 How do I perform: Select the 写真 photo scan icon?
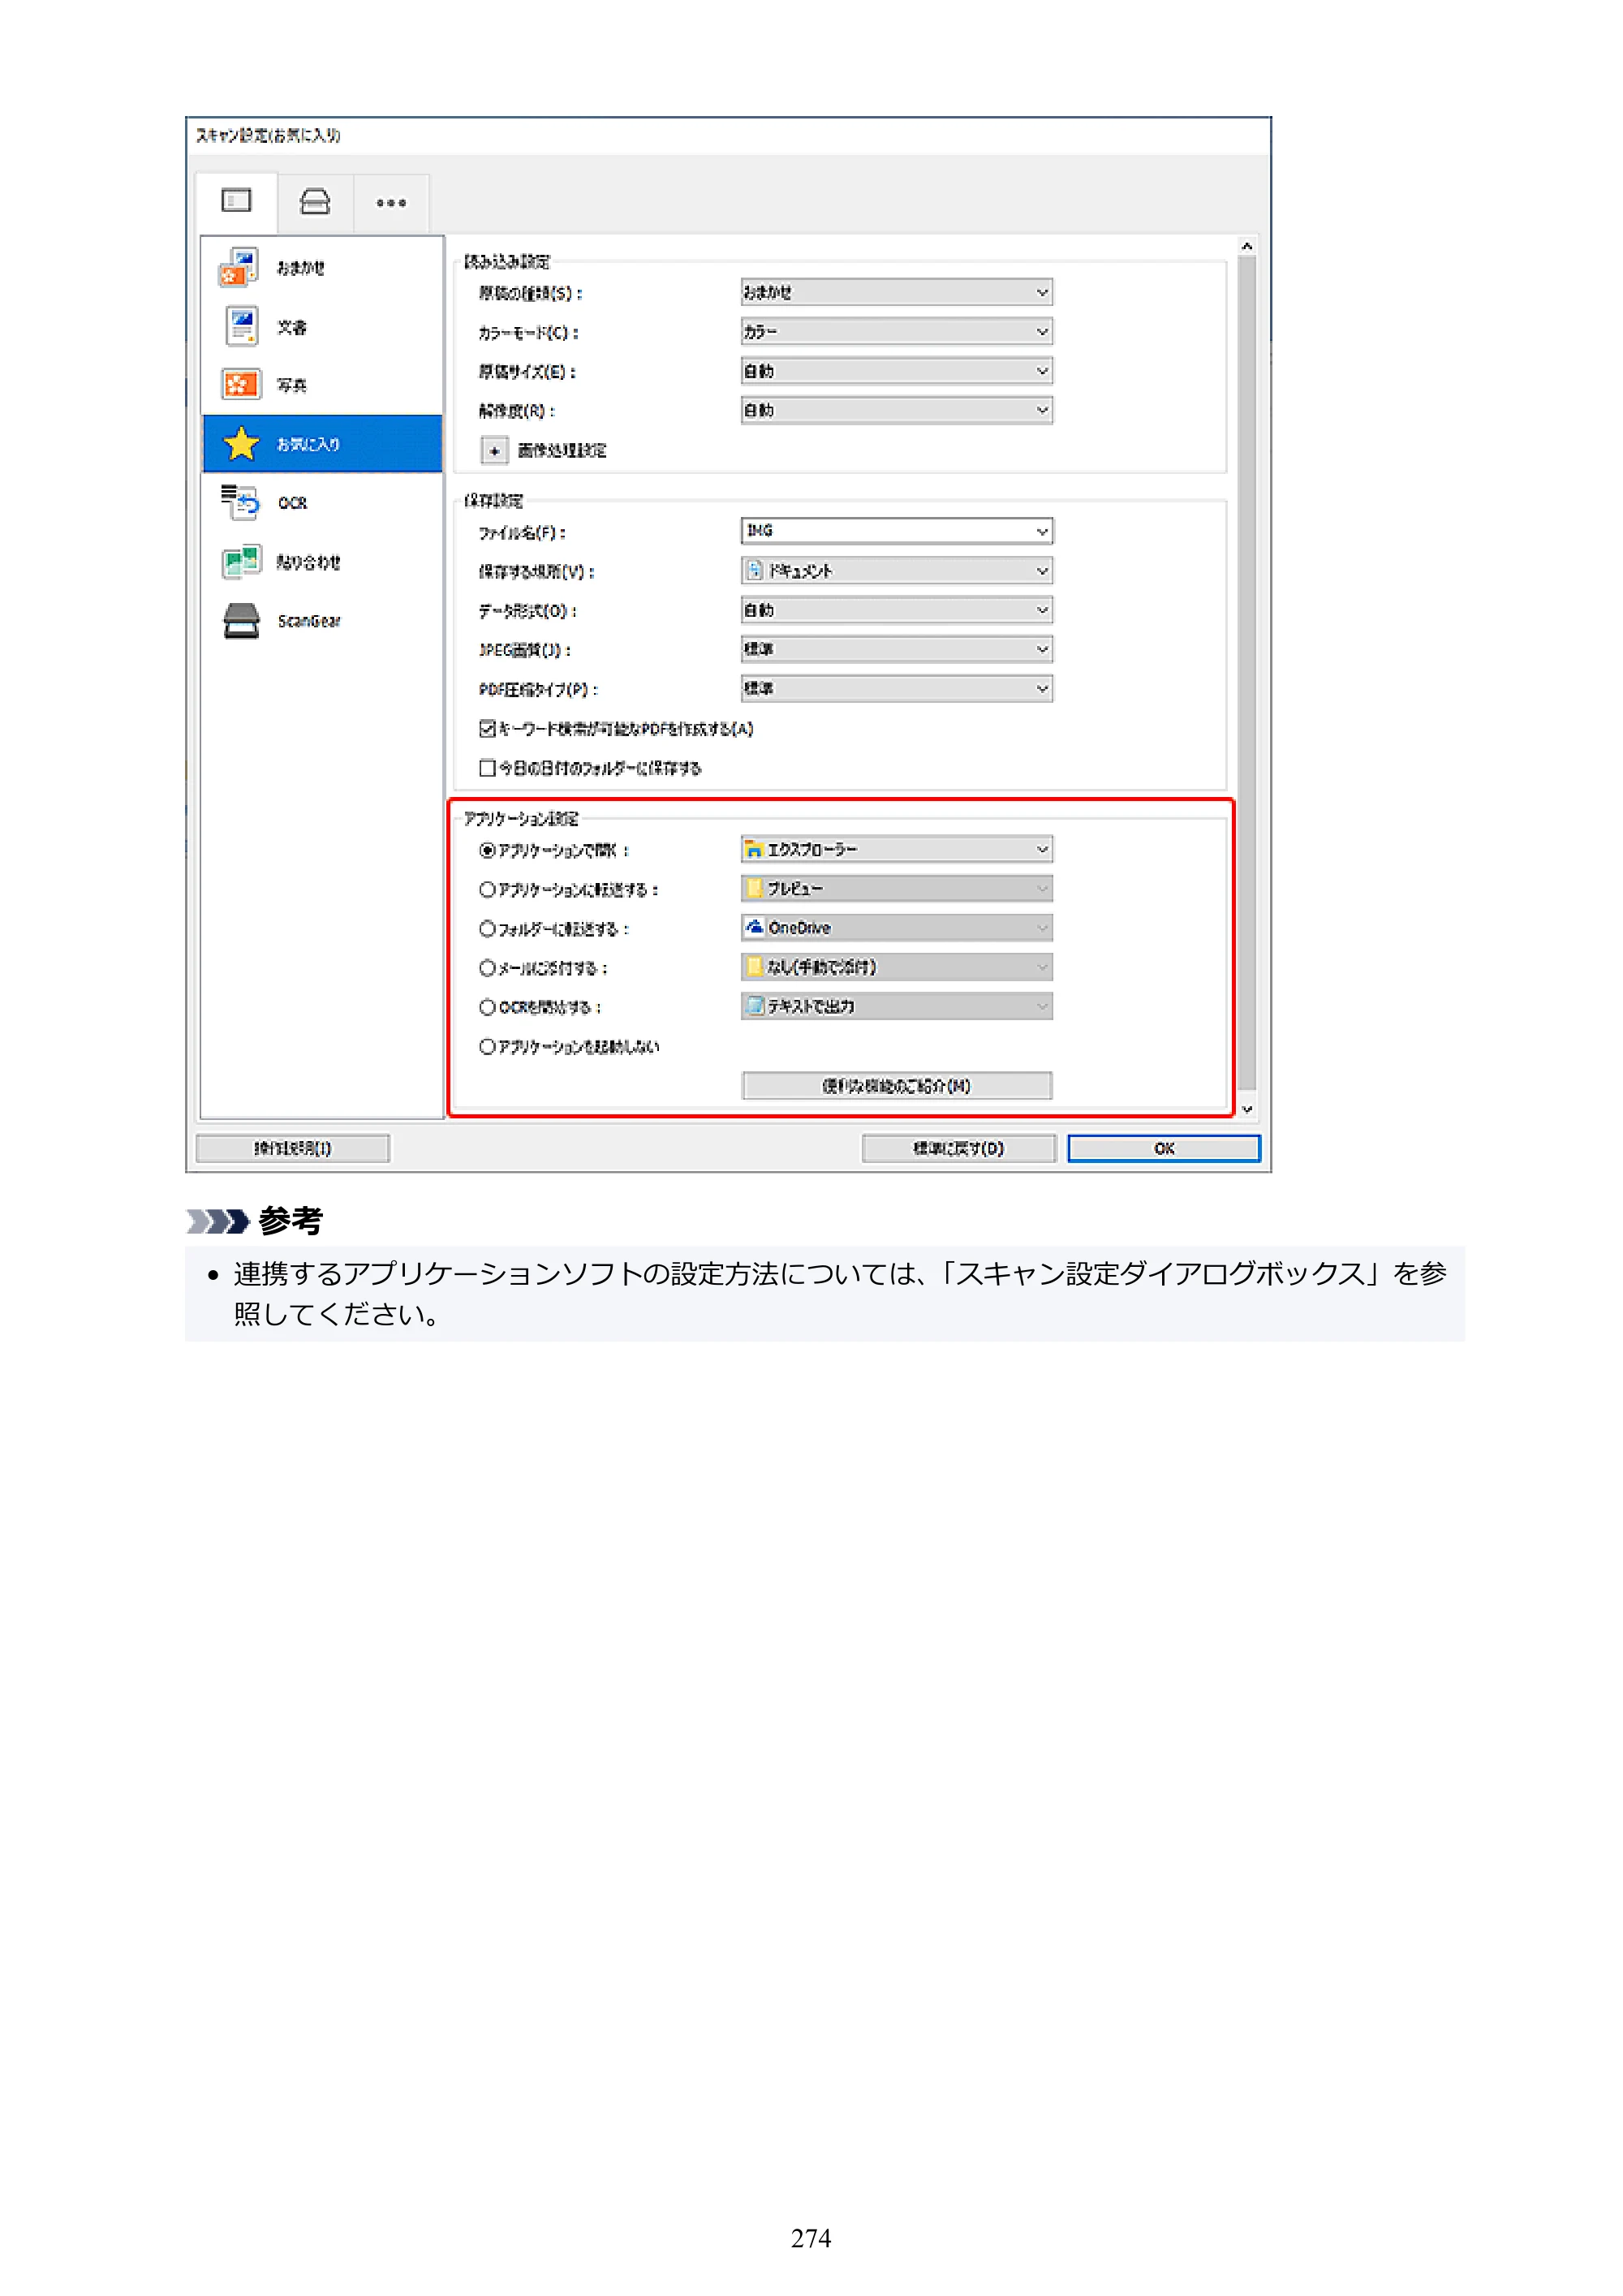pyautogui.click(x=241, y=385)
